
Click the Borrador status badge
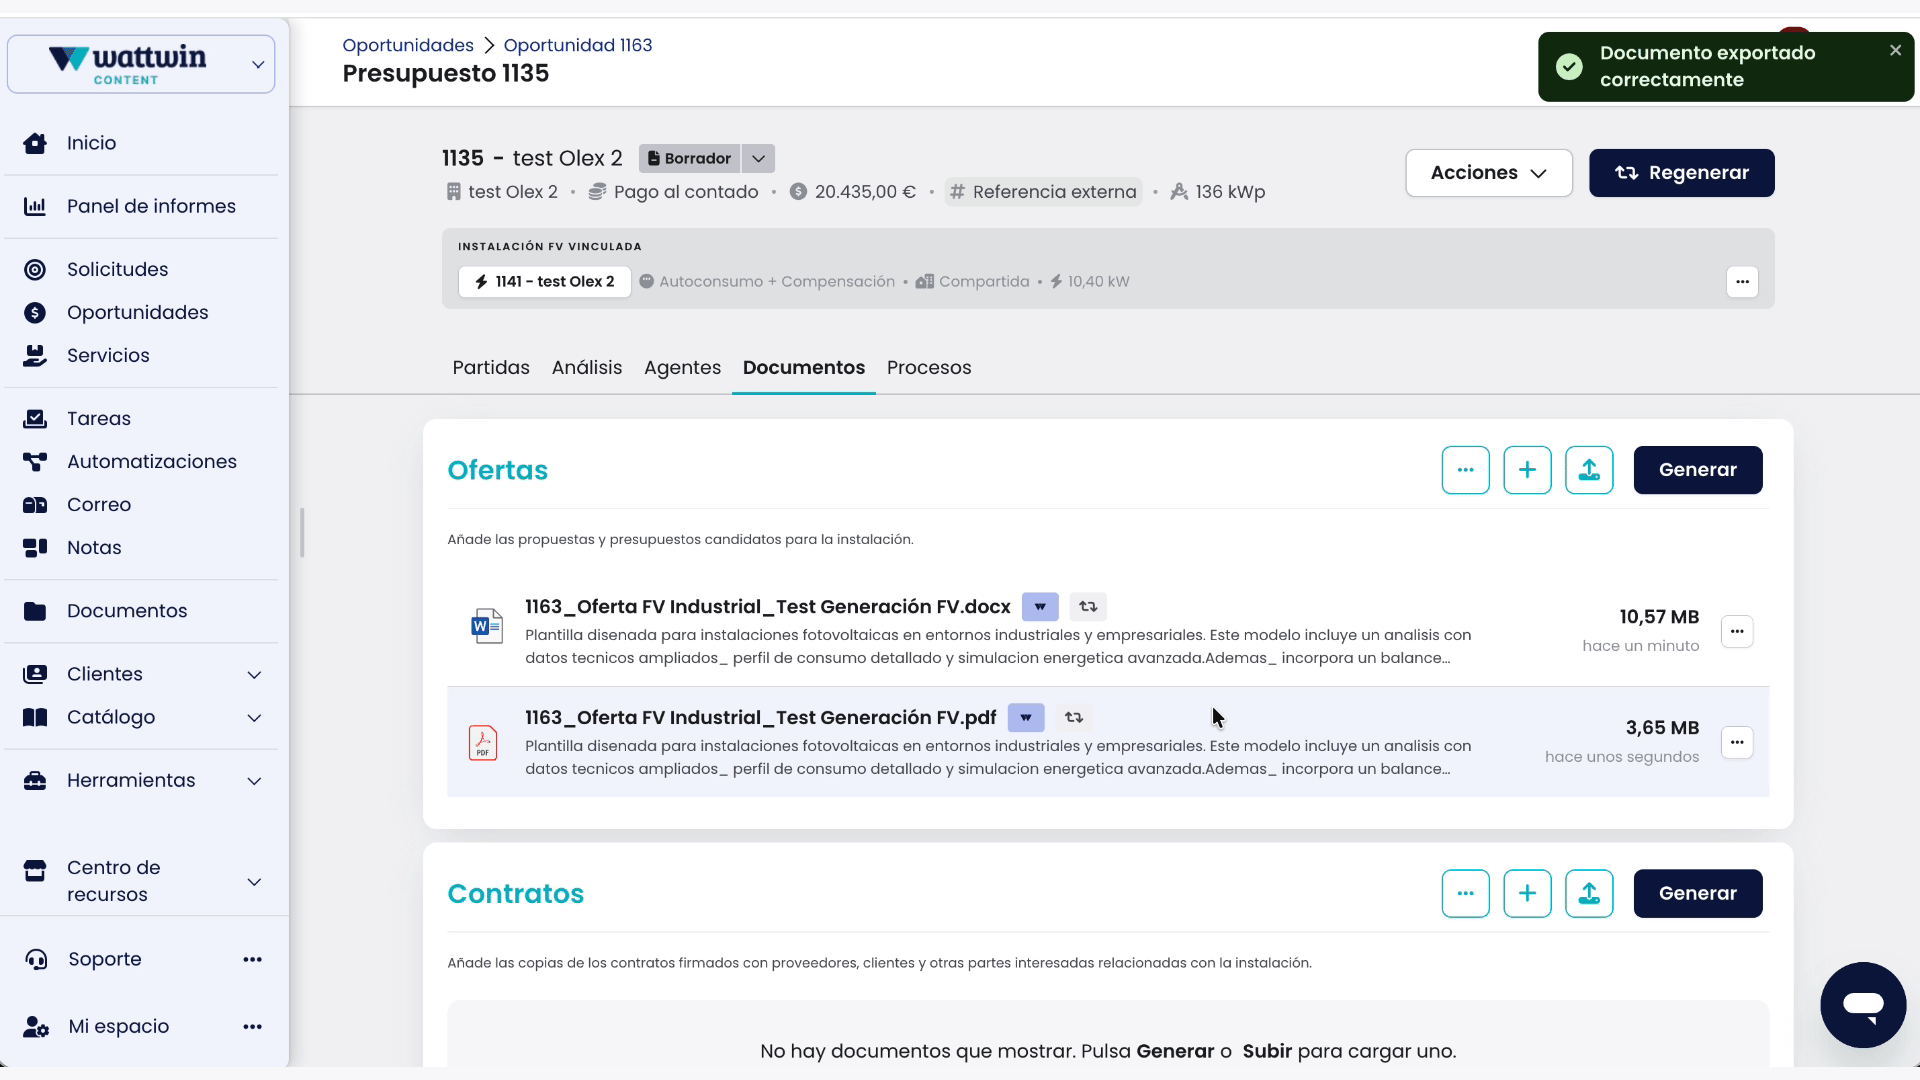690,158
